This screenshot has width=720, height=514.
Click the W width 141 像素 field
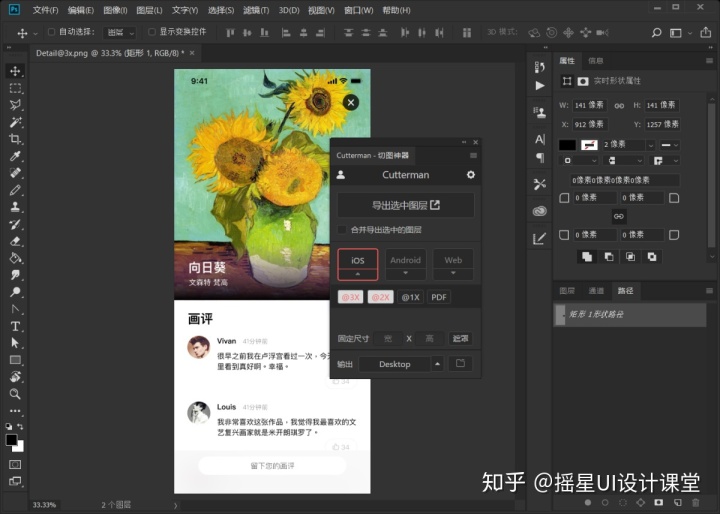(x=590, y=105)
